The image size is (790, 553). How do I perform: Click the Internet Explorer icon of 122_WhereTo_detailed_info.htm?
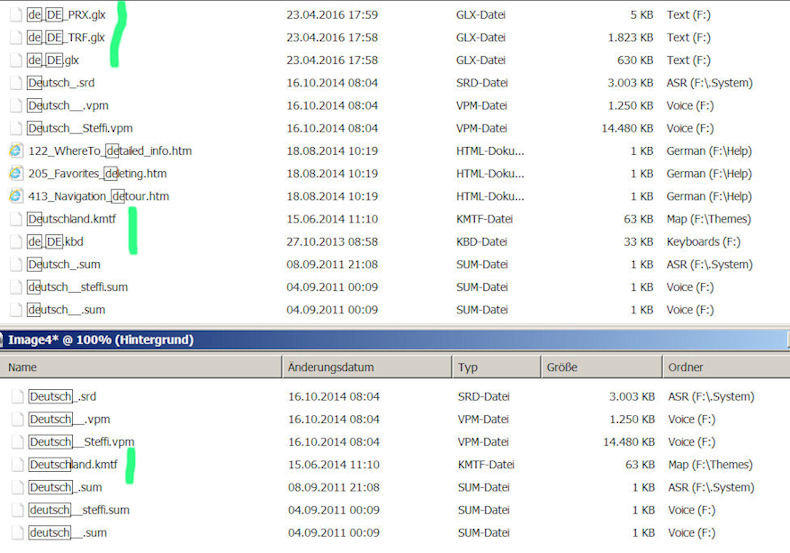coord(16,151)
